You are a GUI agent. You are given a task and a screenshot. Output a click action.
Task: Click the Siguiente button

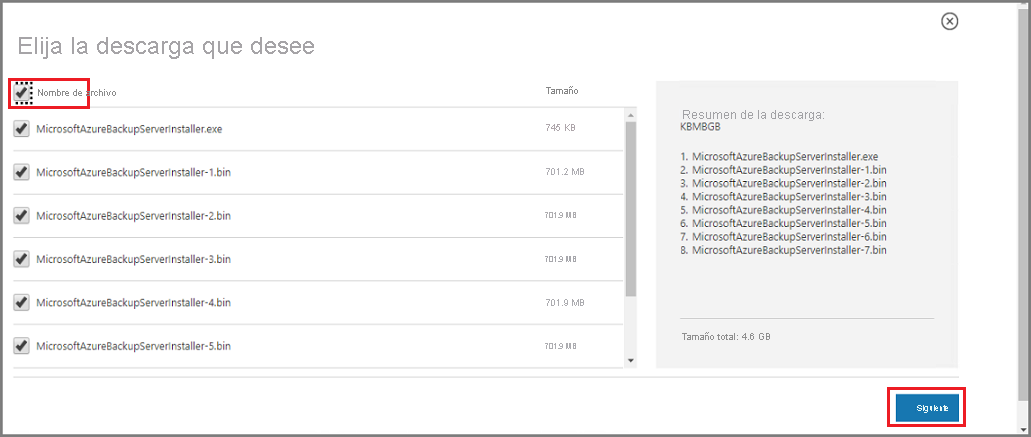pos(927,407)
